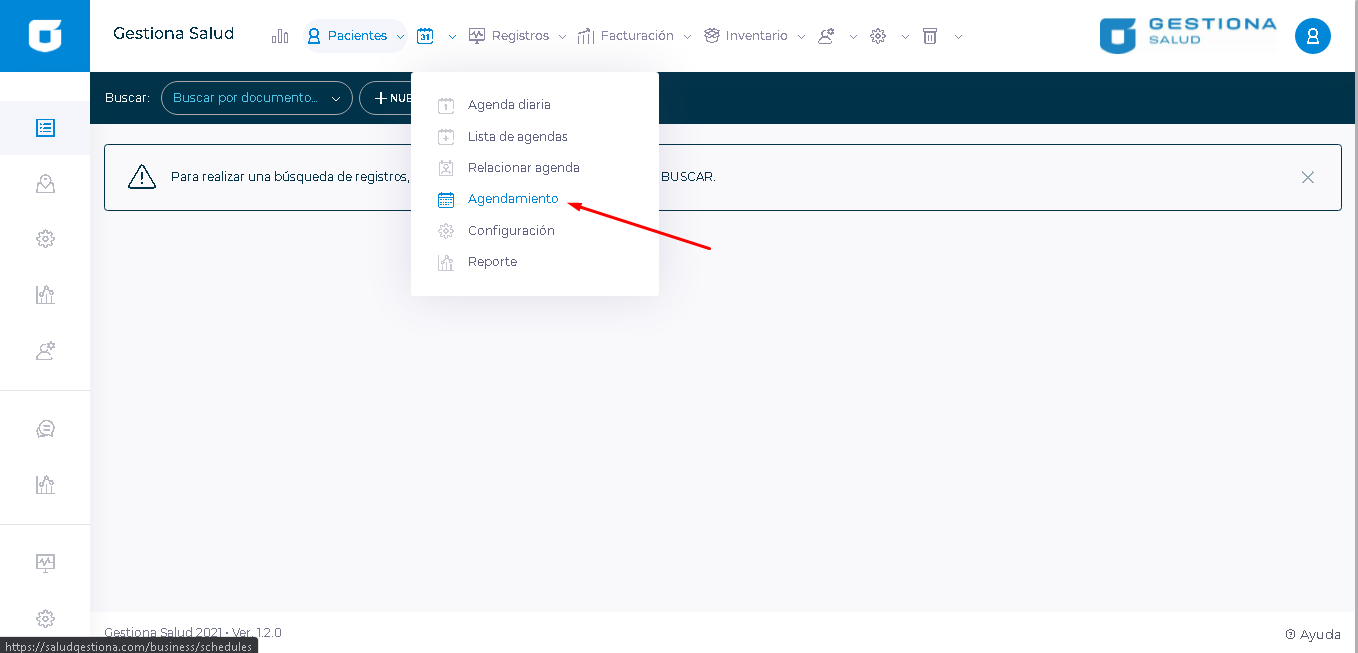Expand the Pacientes dropdown menu
1358x653 pixels.
(356, 36)
